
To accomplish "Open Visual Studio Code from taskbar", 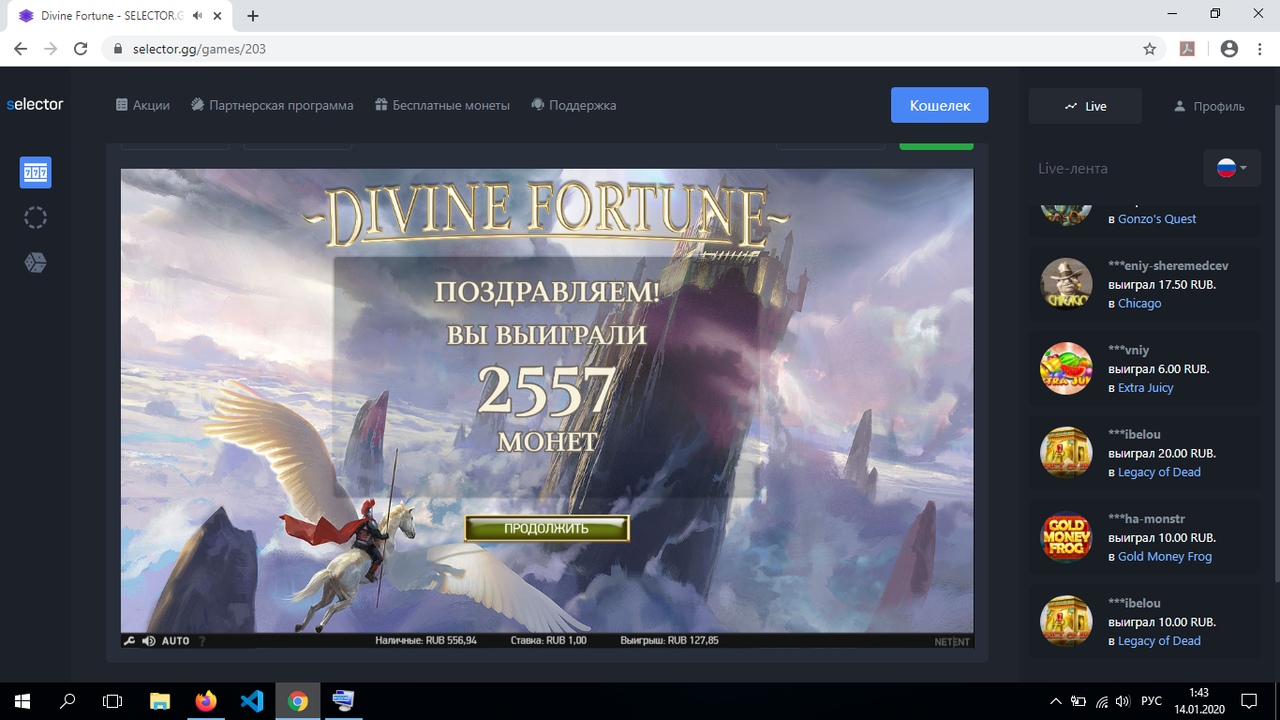I will click(252, 701).
